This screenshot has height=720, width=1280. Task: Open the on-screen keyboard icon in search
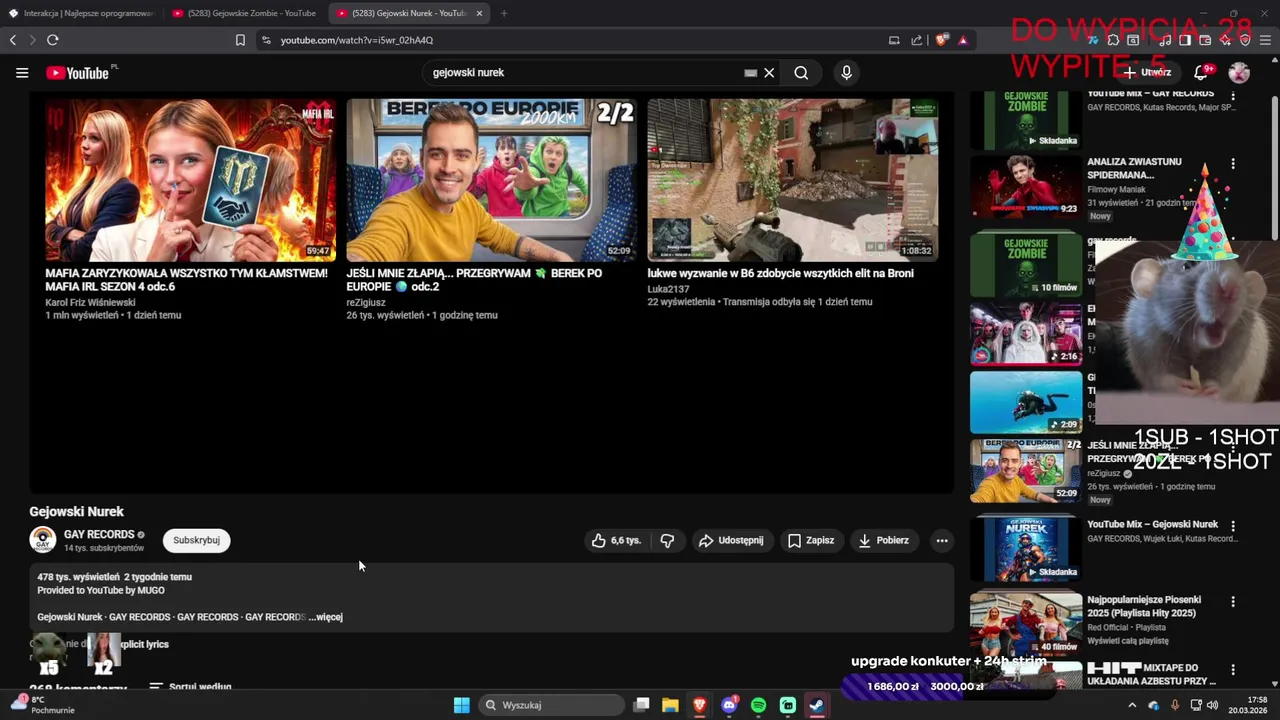(750, 72)
